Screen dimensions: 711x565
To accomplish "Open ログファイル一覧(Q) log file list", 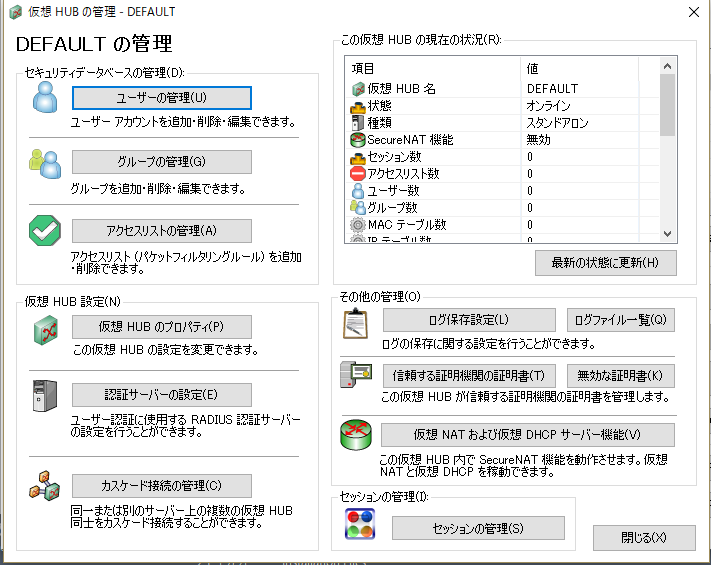I will 620,320.
